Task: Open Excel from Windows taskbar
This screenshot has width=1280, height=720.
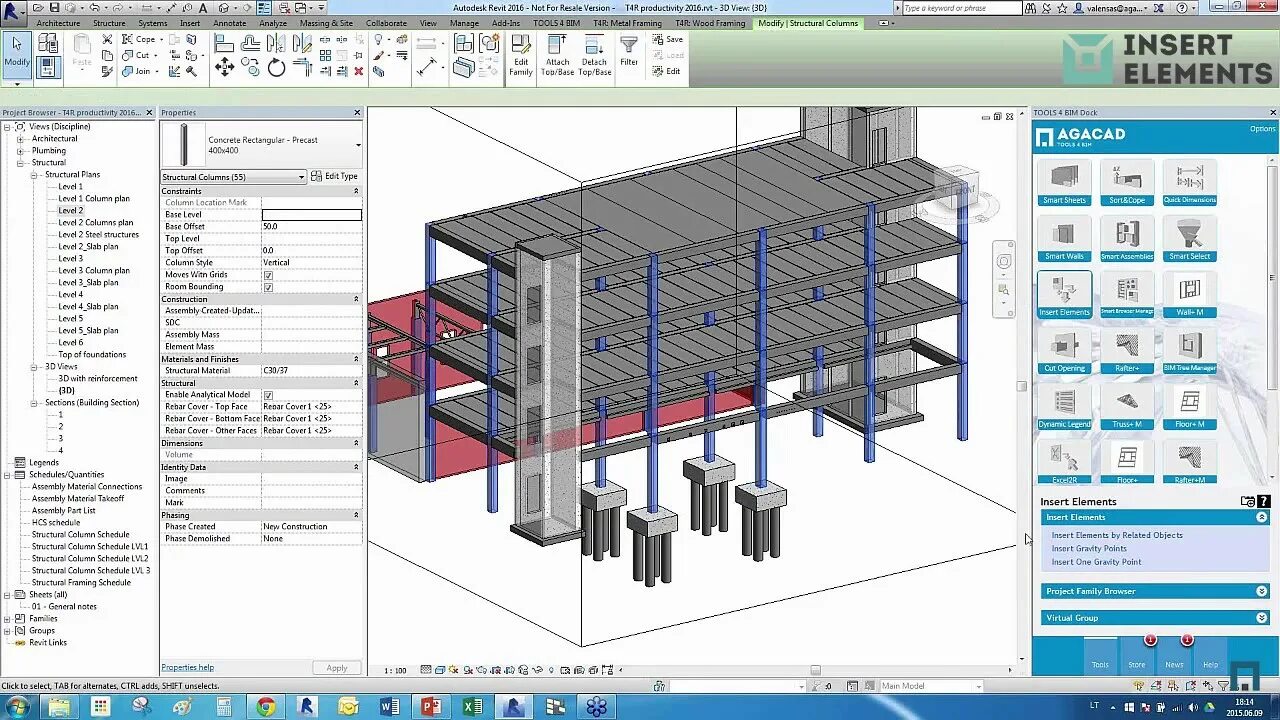Action: (x=473, y=707)
